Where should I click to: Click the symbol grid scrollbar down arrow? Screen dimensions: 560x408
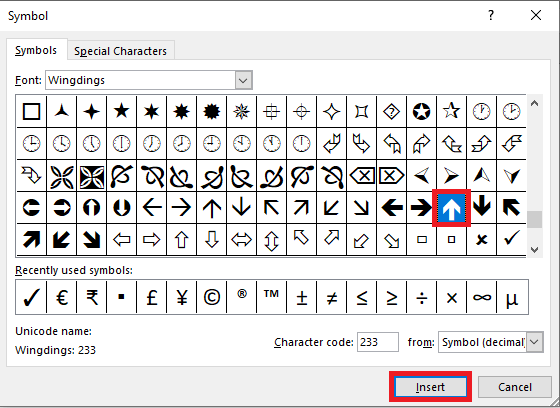(x=534, y=249)
